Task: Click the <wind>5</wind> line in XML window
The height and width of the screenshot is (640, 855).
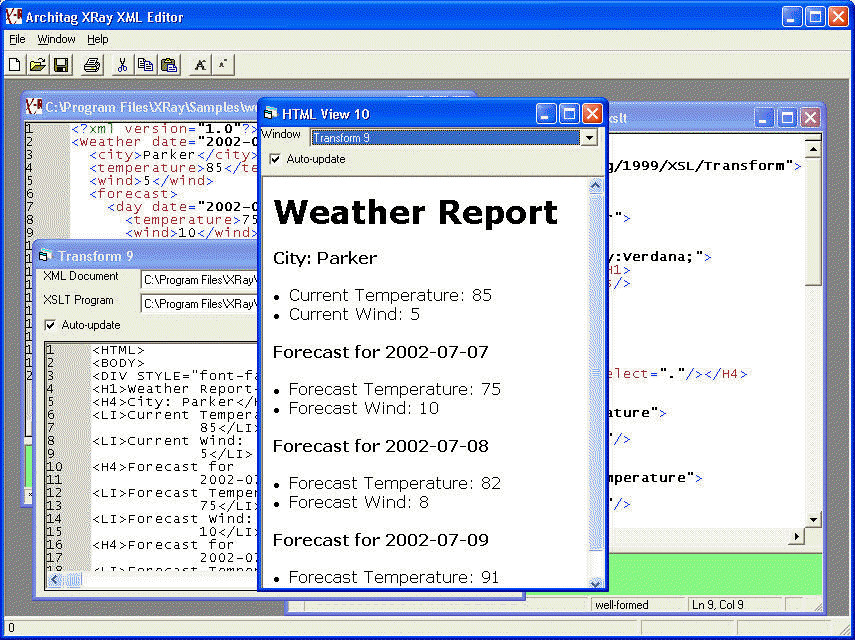Action: point(152,180)
